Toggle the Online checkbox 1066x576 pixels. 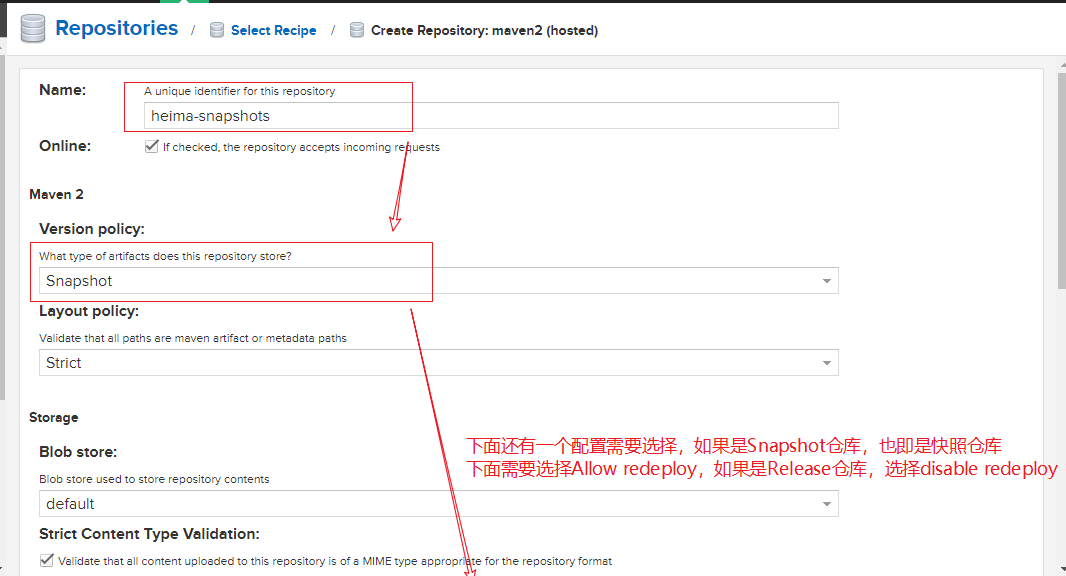click(x=151, y=147)
